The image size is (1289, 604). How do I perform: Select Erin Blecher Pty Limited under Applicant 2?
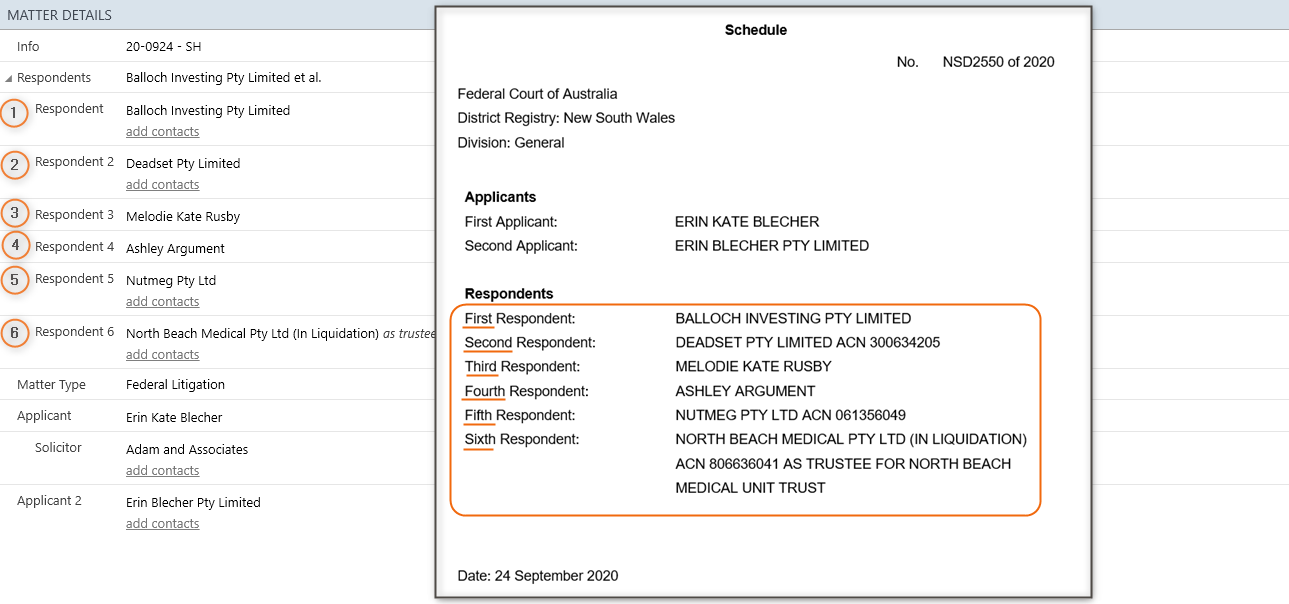click(193, 503)
